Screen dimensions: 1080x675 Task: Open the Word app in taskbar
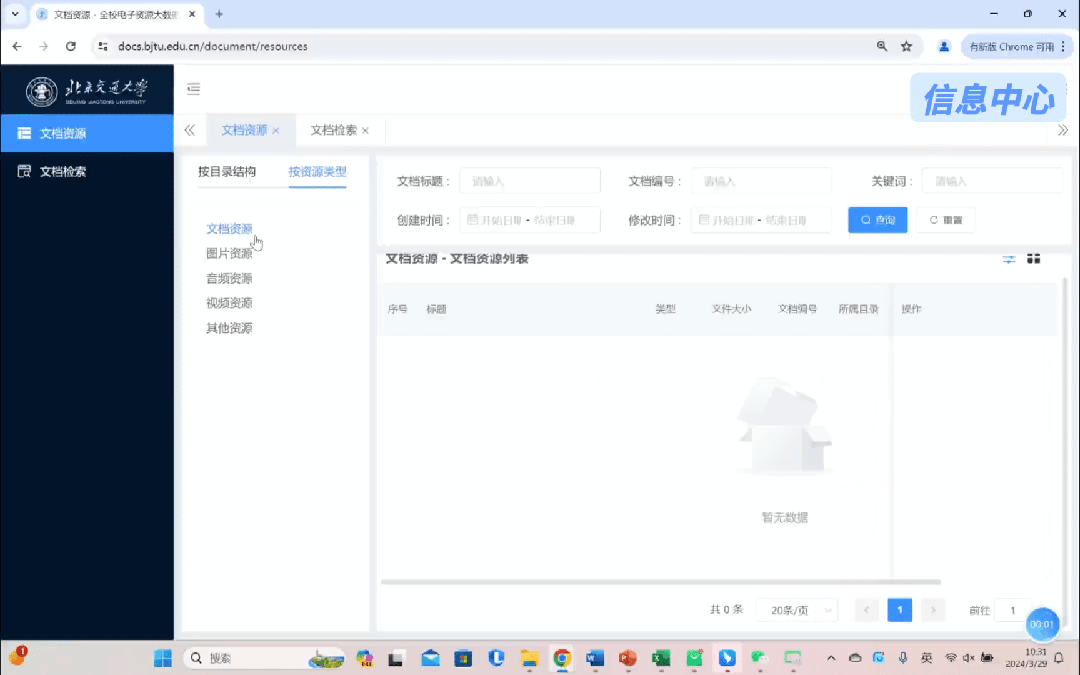coord(595,658)
